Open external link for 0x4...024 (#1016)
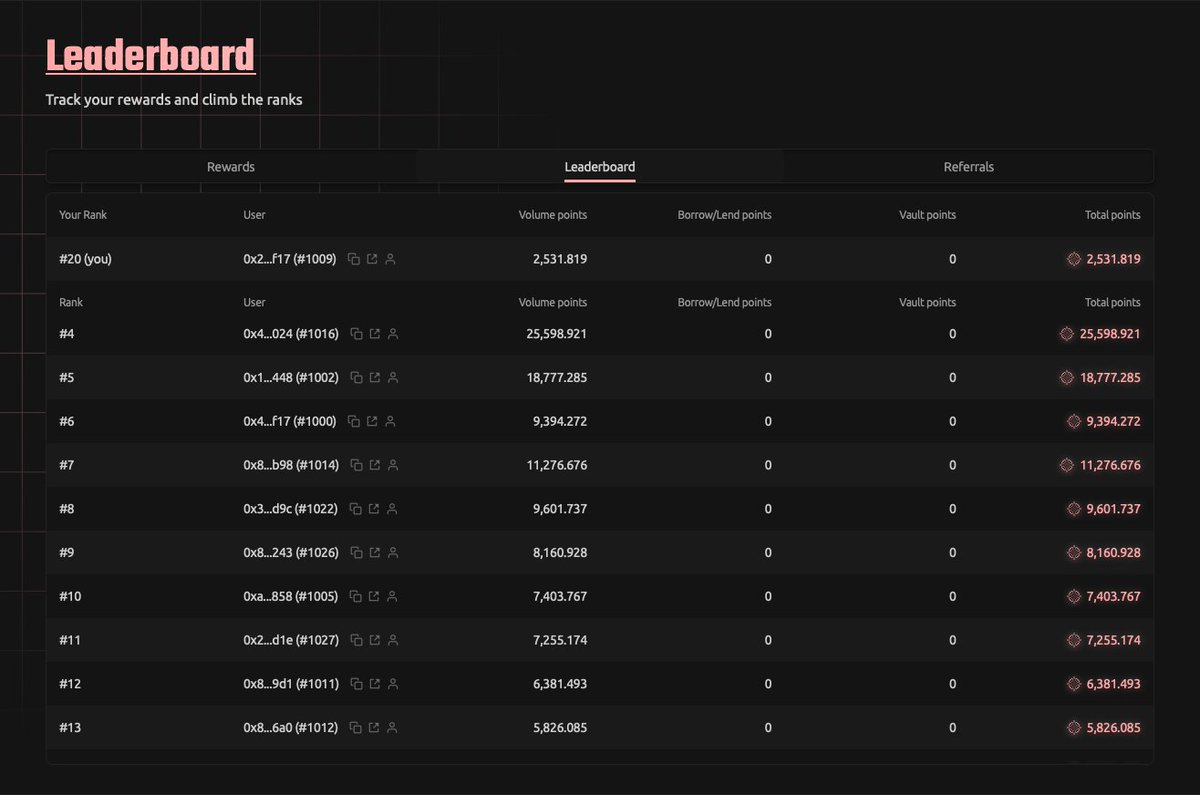Screen dimensions: 1200x795 pos(374,334)
